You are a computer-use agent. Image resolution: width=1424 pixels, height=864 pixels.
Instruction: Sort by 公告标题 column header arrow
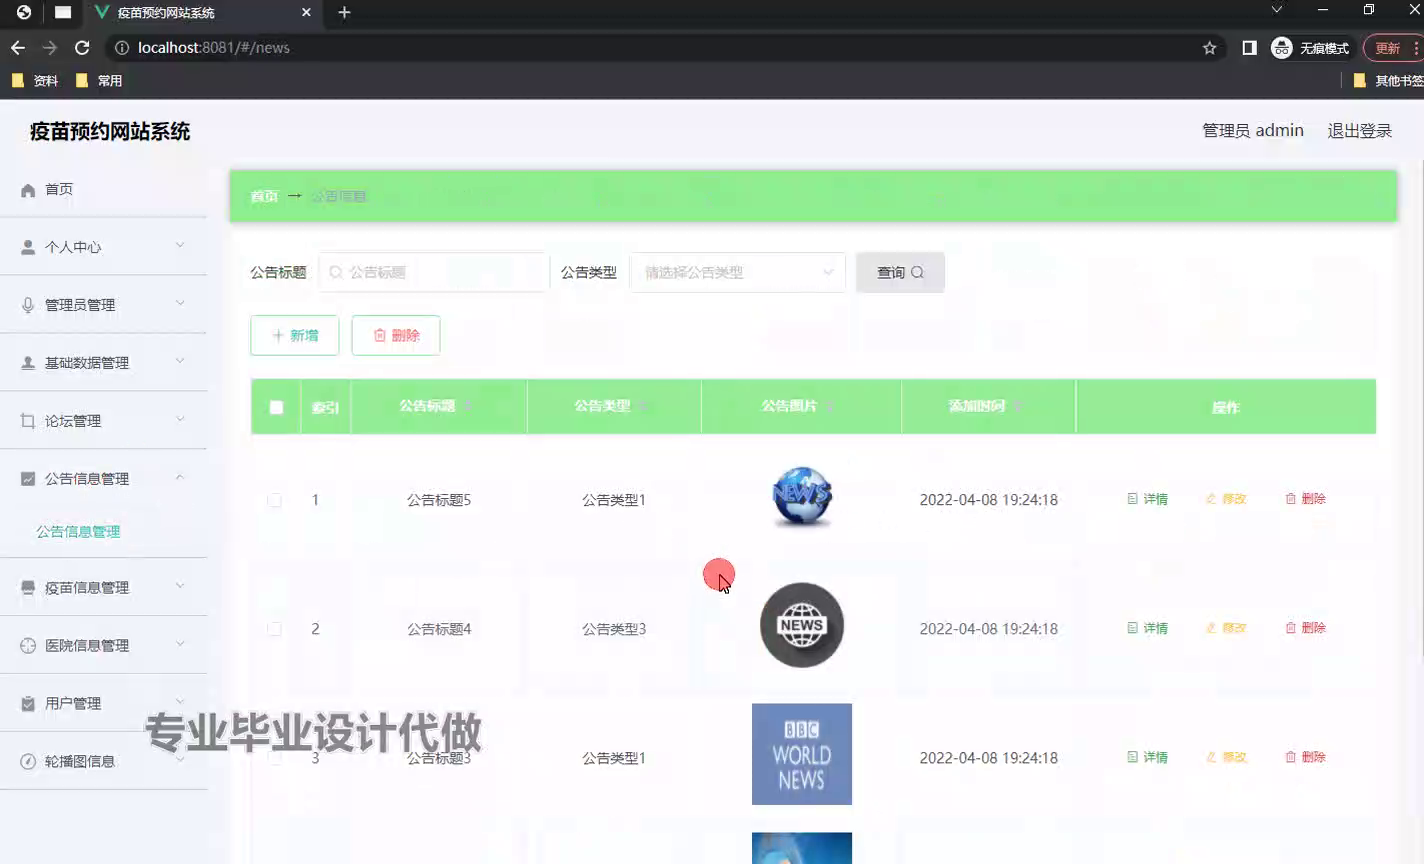coord(467,406)
